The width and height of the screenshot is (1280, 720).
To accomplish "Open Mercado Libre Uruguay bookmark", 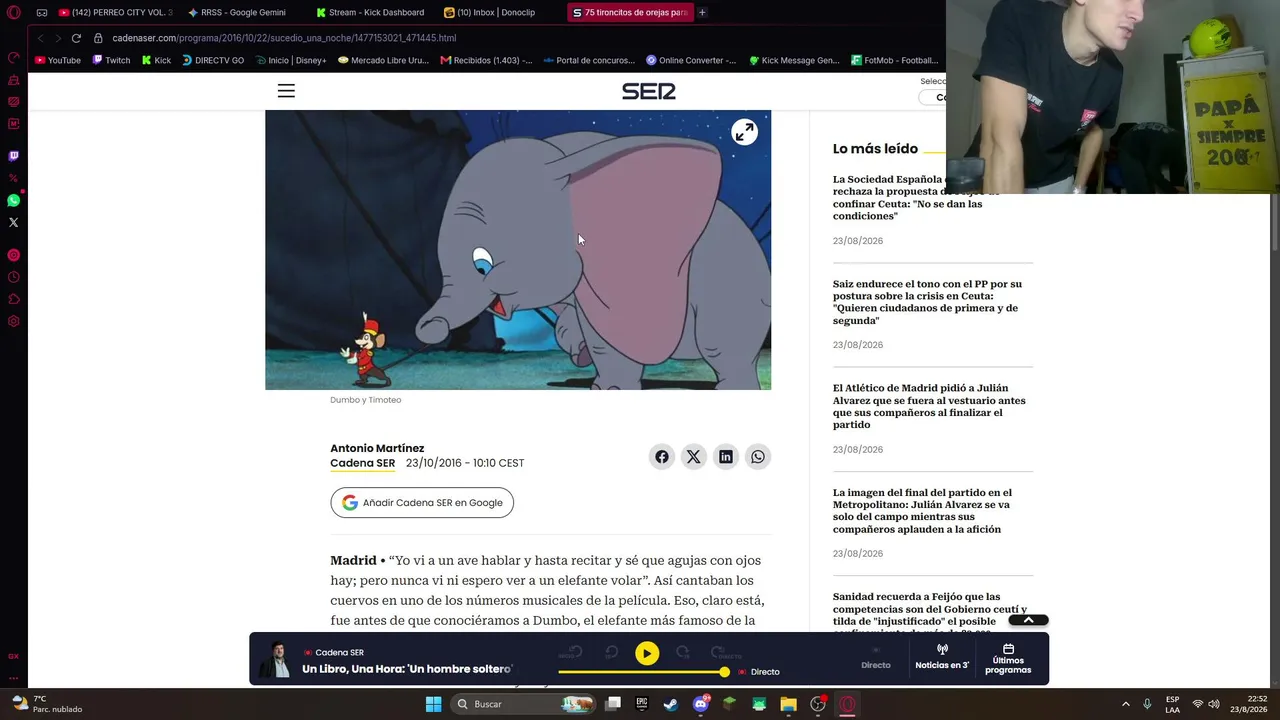I will point(383,60).
